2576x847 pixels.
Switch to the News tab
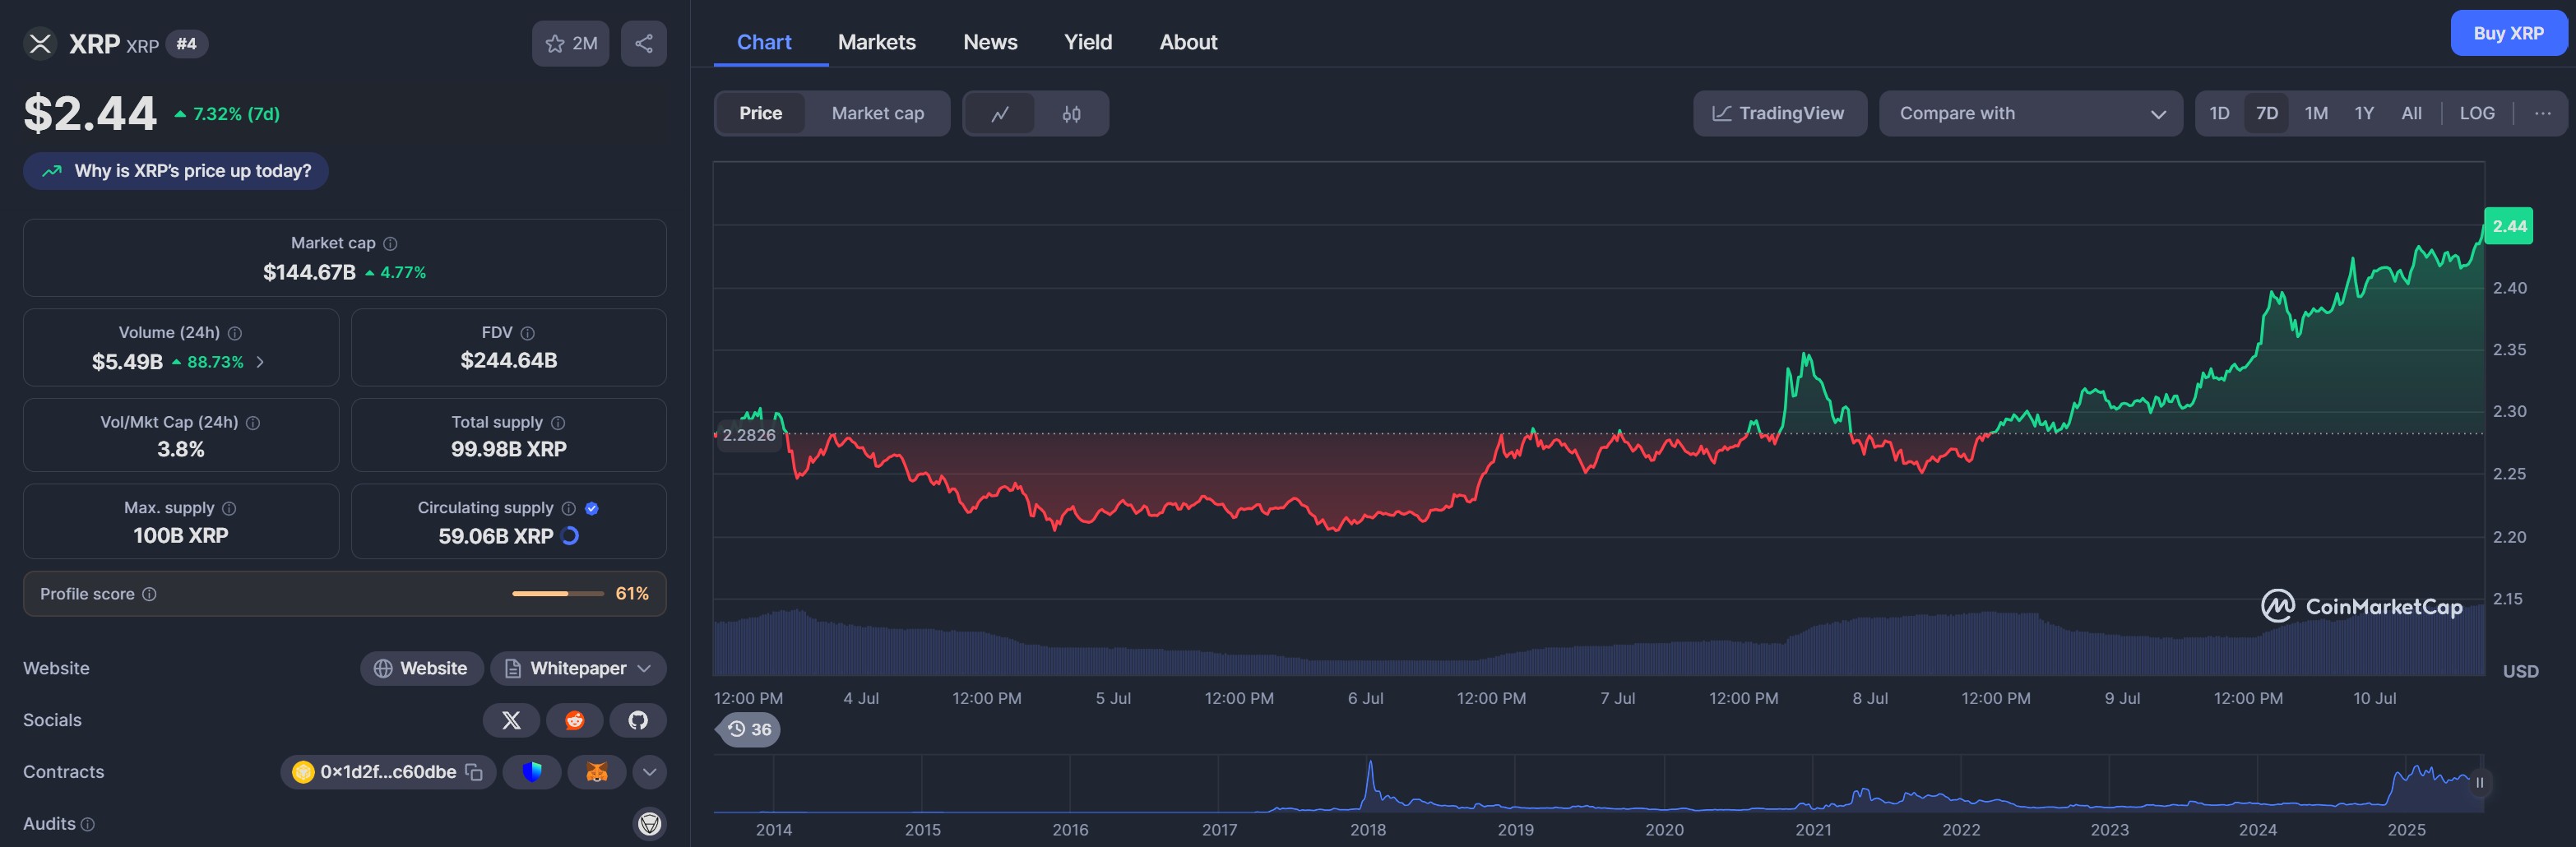pos(990,42)
